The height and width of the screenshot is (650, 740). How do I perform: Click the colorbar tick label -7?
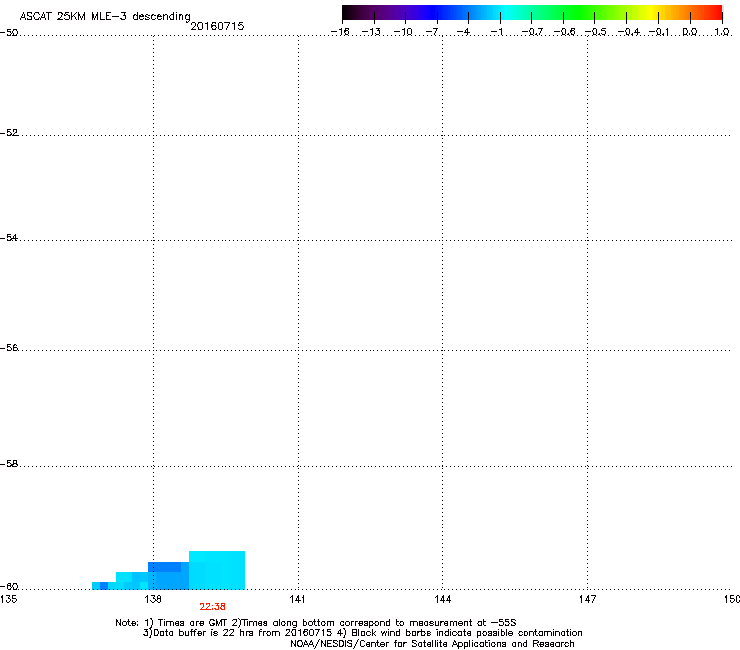click(x=433, y=32)
